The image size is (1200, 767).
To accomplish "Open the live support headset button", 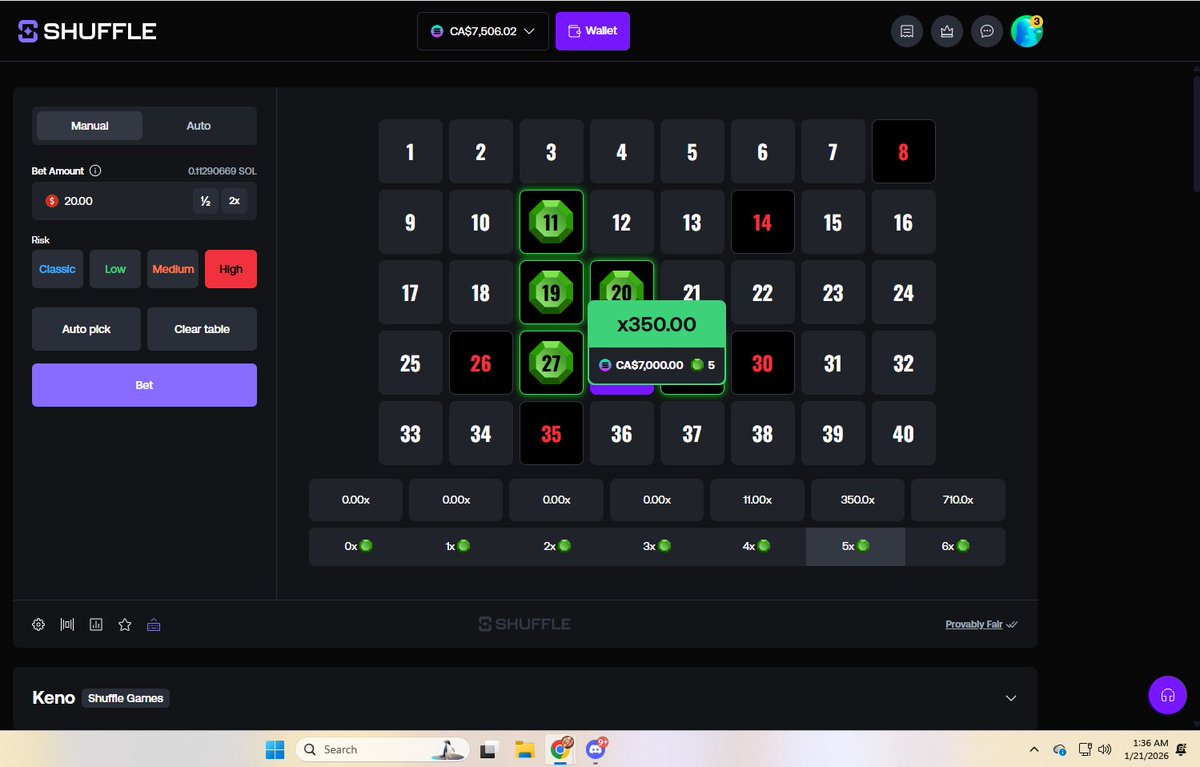I will click(x=1167, y=695).
